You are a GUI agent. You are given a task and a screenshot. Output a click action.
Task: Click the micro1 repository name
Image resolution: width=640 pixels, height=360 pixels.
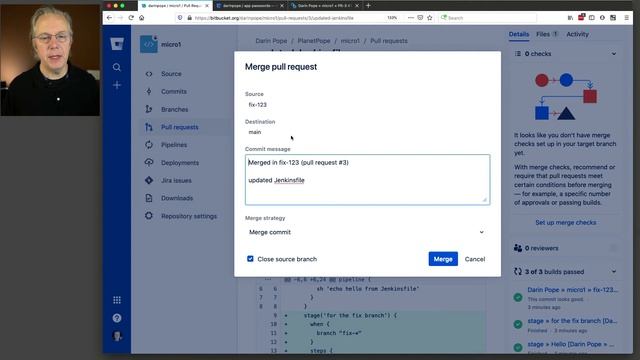tap(171, 44)
